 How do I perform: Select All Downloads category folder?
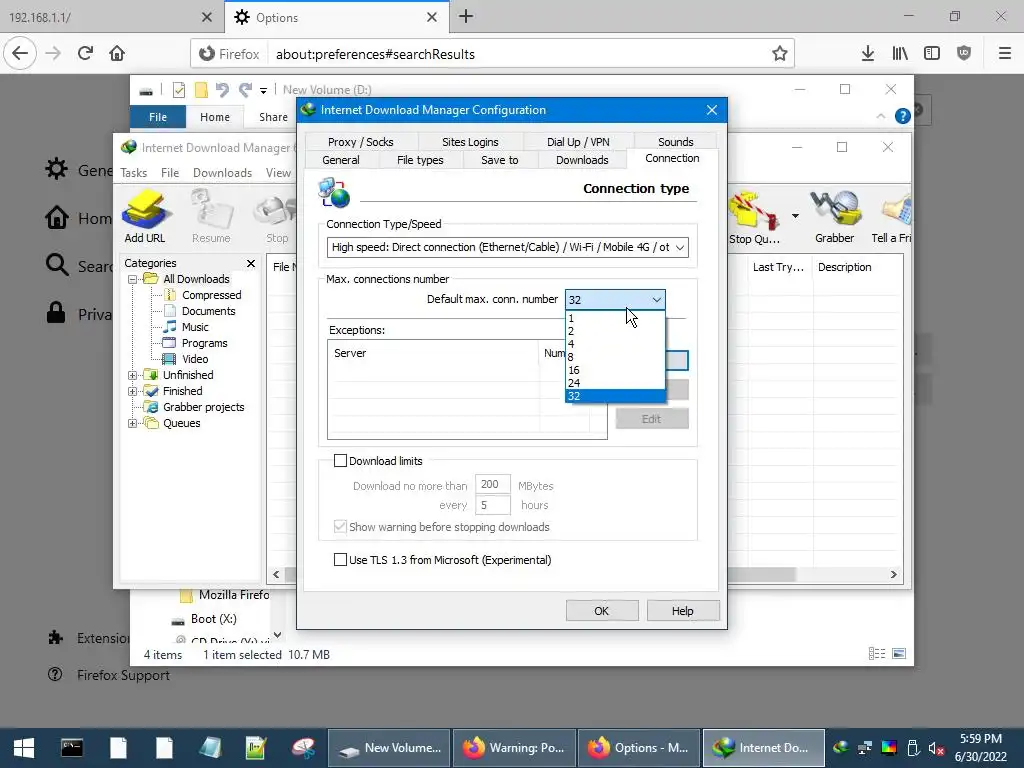(196, 279)
